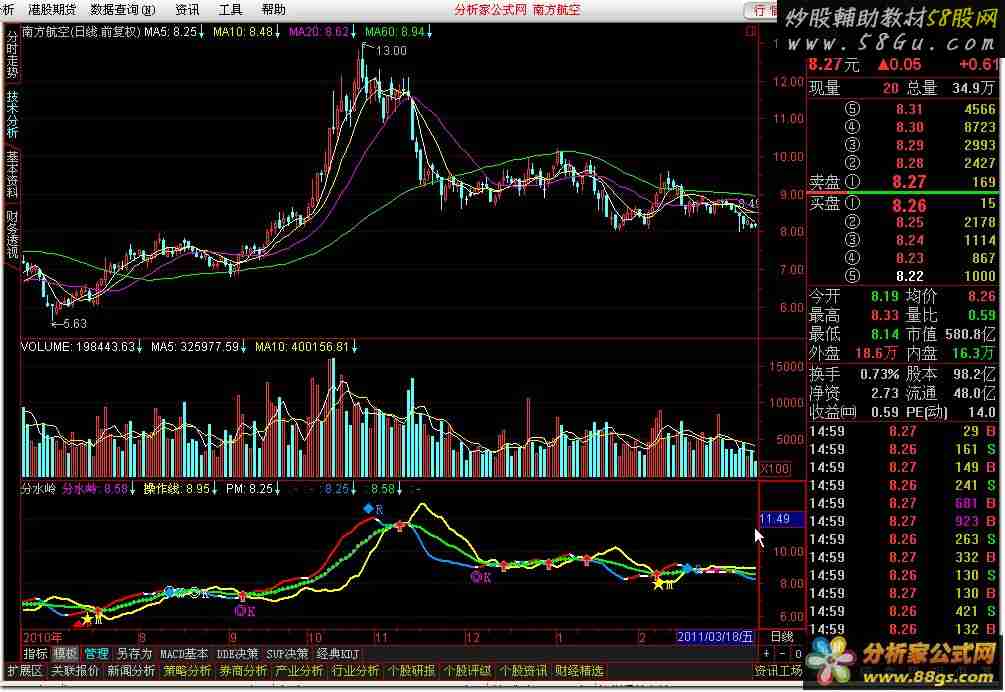Image resolution: width=1005 pixels, height=692 pixels.
Task: Open the 新闻分析 tab
Action: tap(131, 671)
